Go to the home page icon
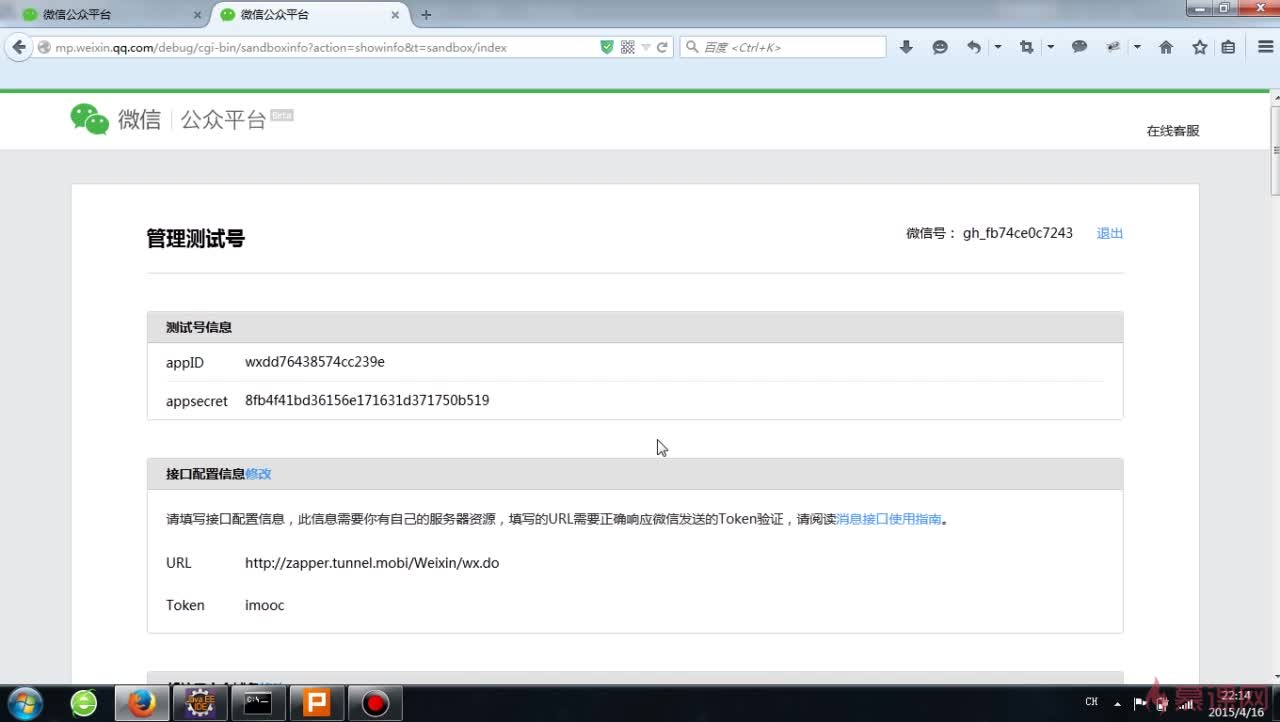 (1166, 47)
